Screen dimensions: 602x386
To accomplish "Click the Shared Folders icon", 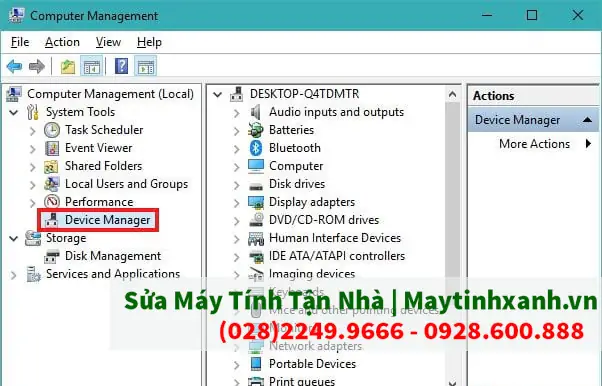I will (51, 166).
